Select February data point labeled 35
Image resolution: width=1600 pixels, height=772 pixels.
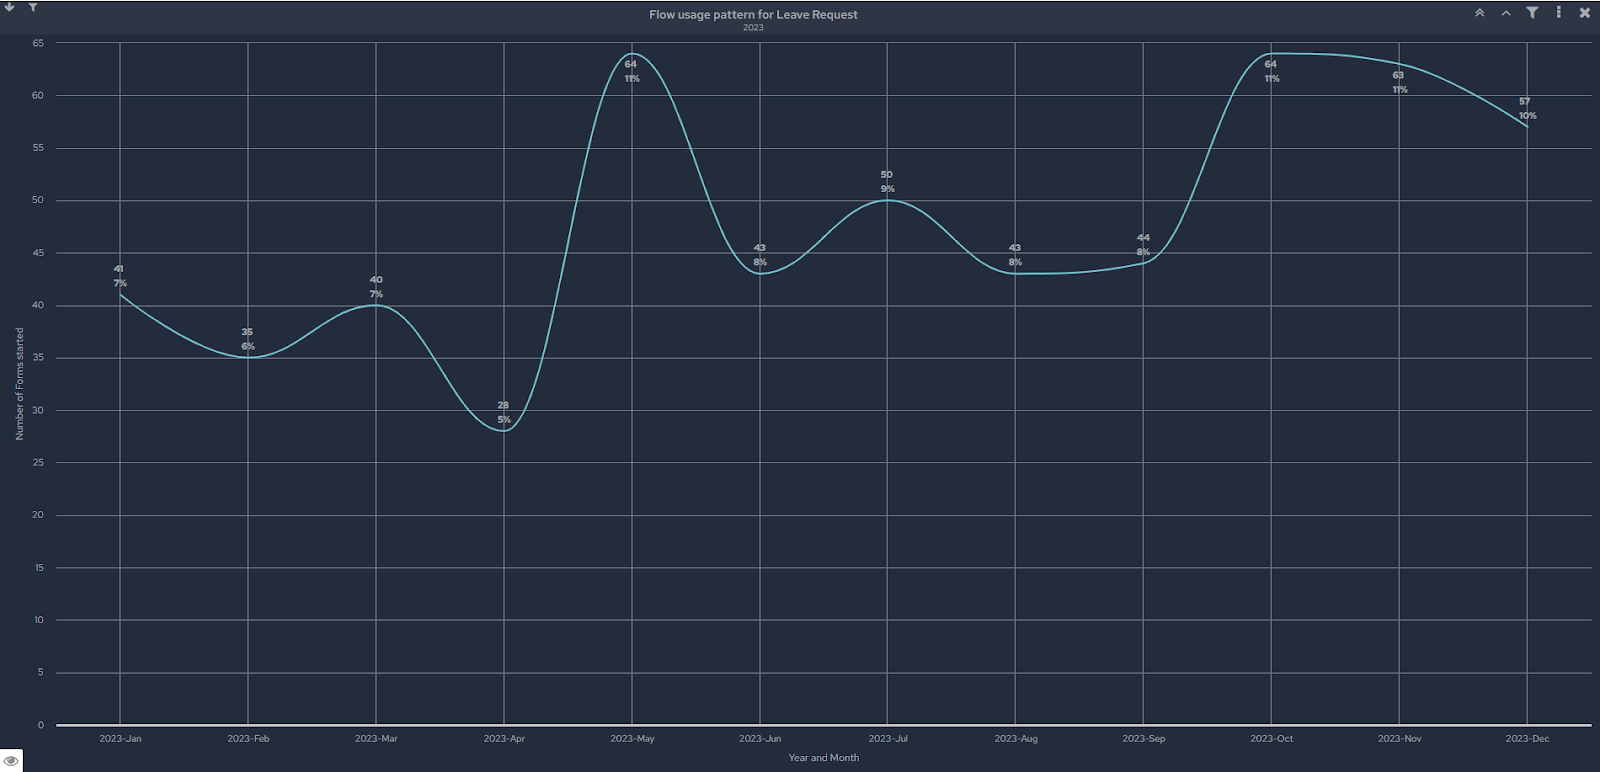(248, 357)
